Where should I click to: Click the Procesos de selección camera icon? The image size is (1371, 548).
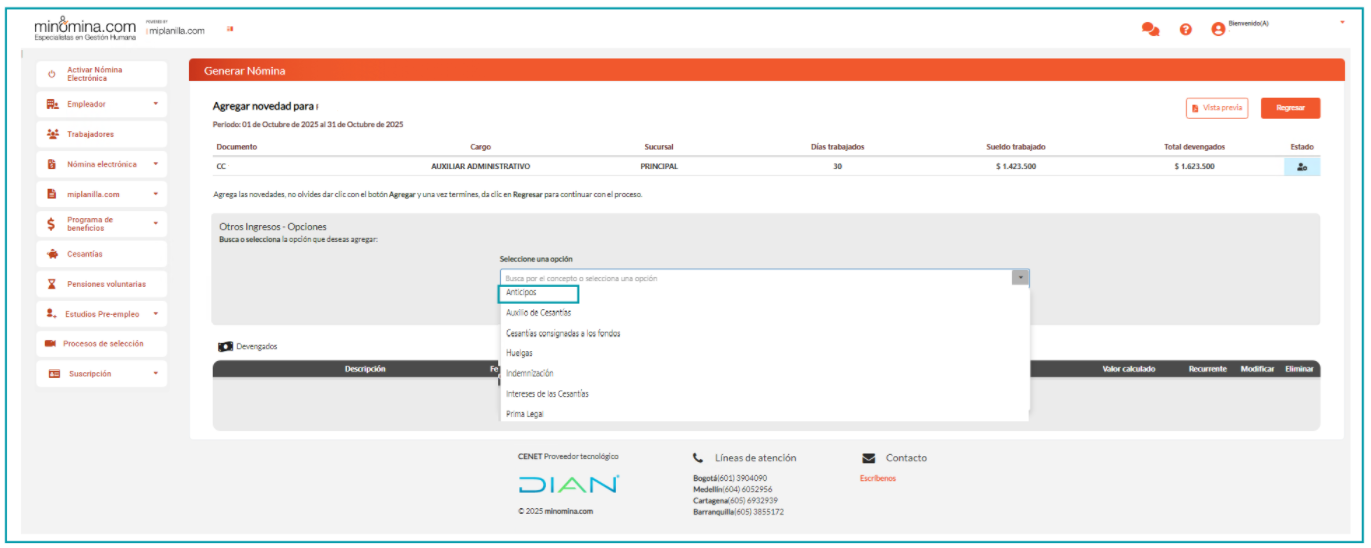click(50, 344)
